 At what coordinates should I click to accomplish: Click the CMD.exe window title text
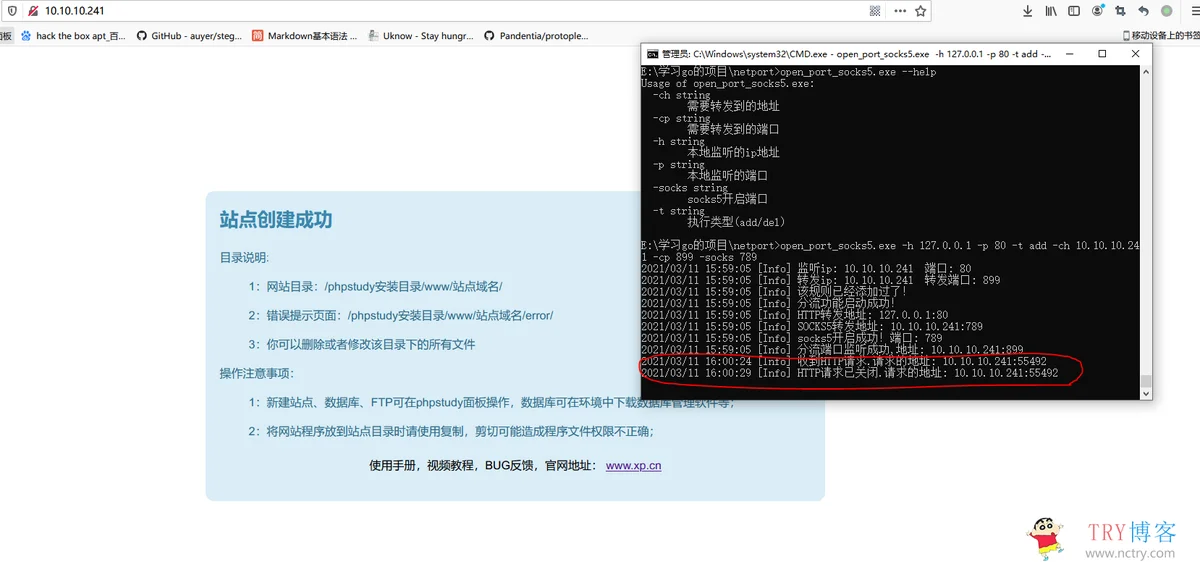(x=856, y=54)
